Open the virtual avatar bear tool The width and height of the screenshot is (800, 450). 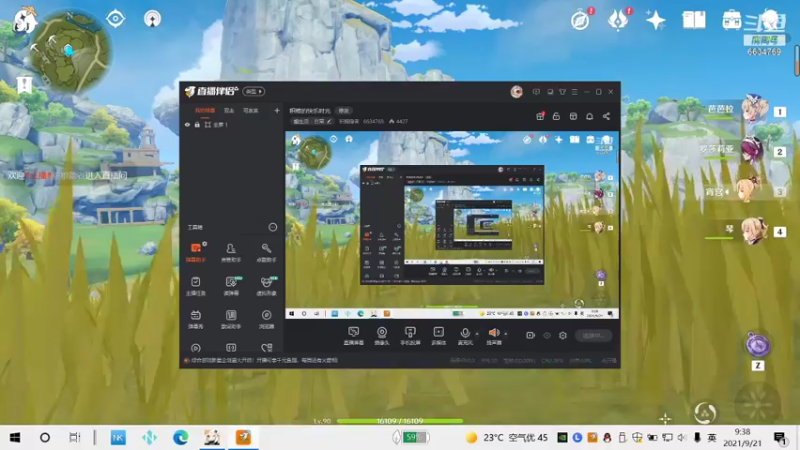[x=266, y=286]
